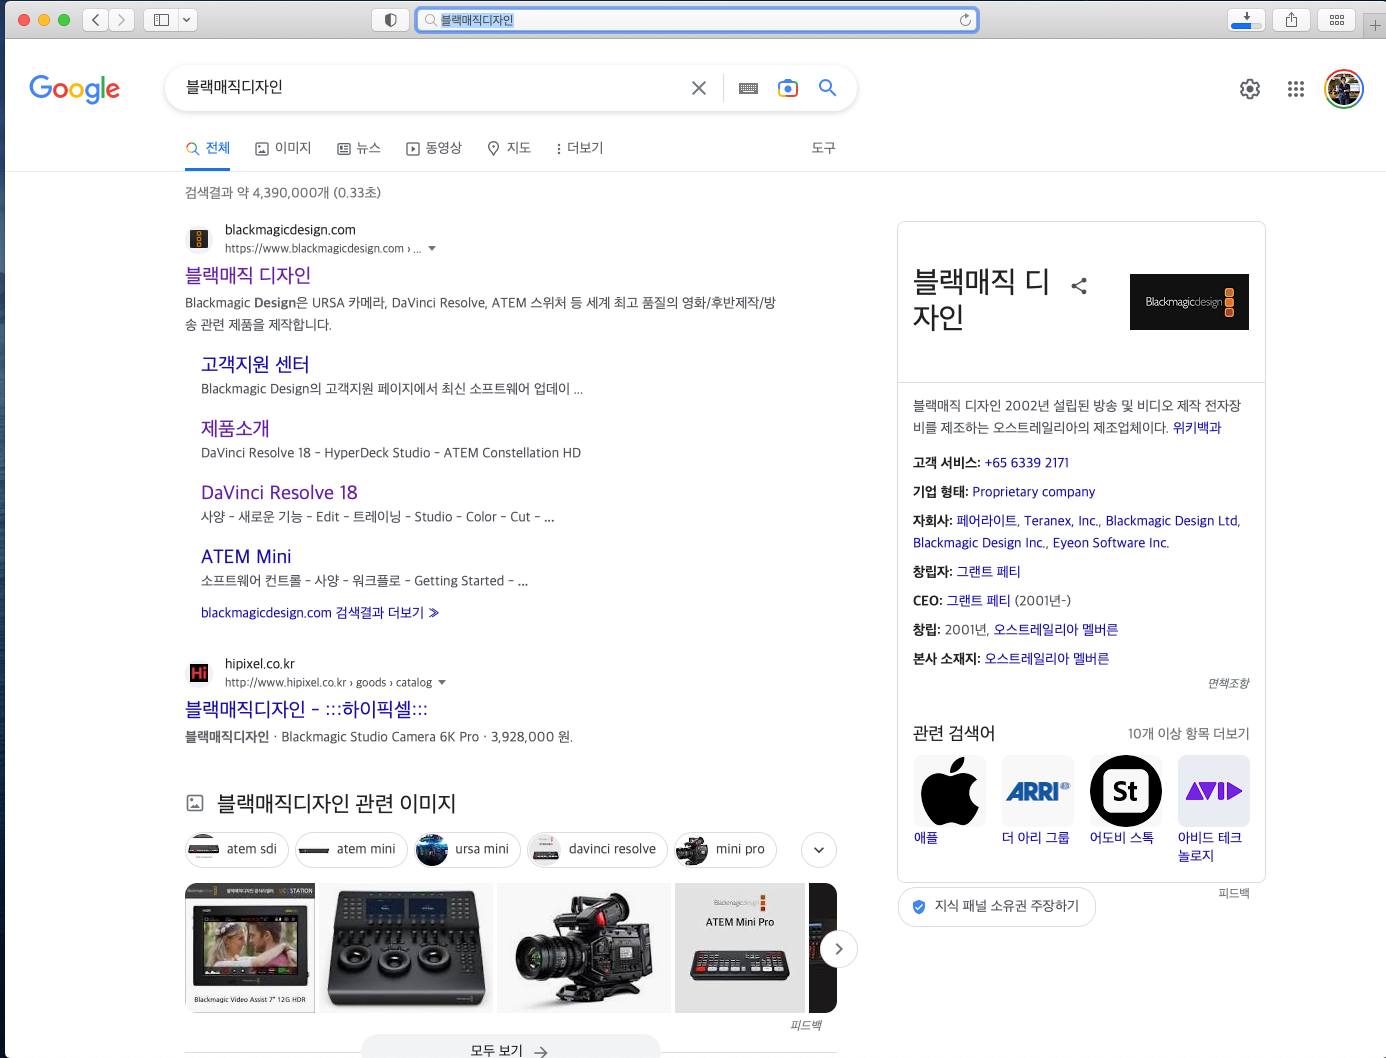
Task: Open the on-screen keyboard input tool
Action: (x=748, y=88)
